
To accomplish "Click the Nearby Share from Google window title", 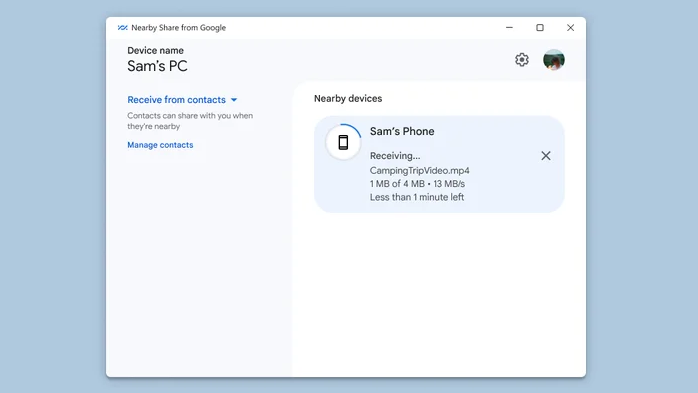I will [179, 28].
